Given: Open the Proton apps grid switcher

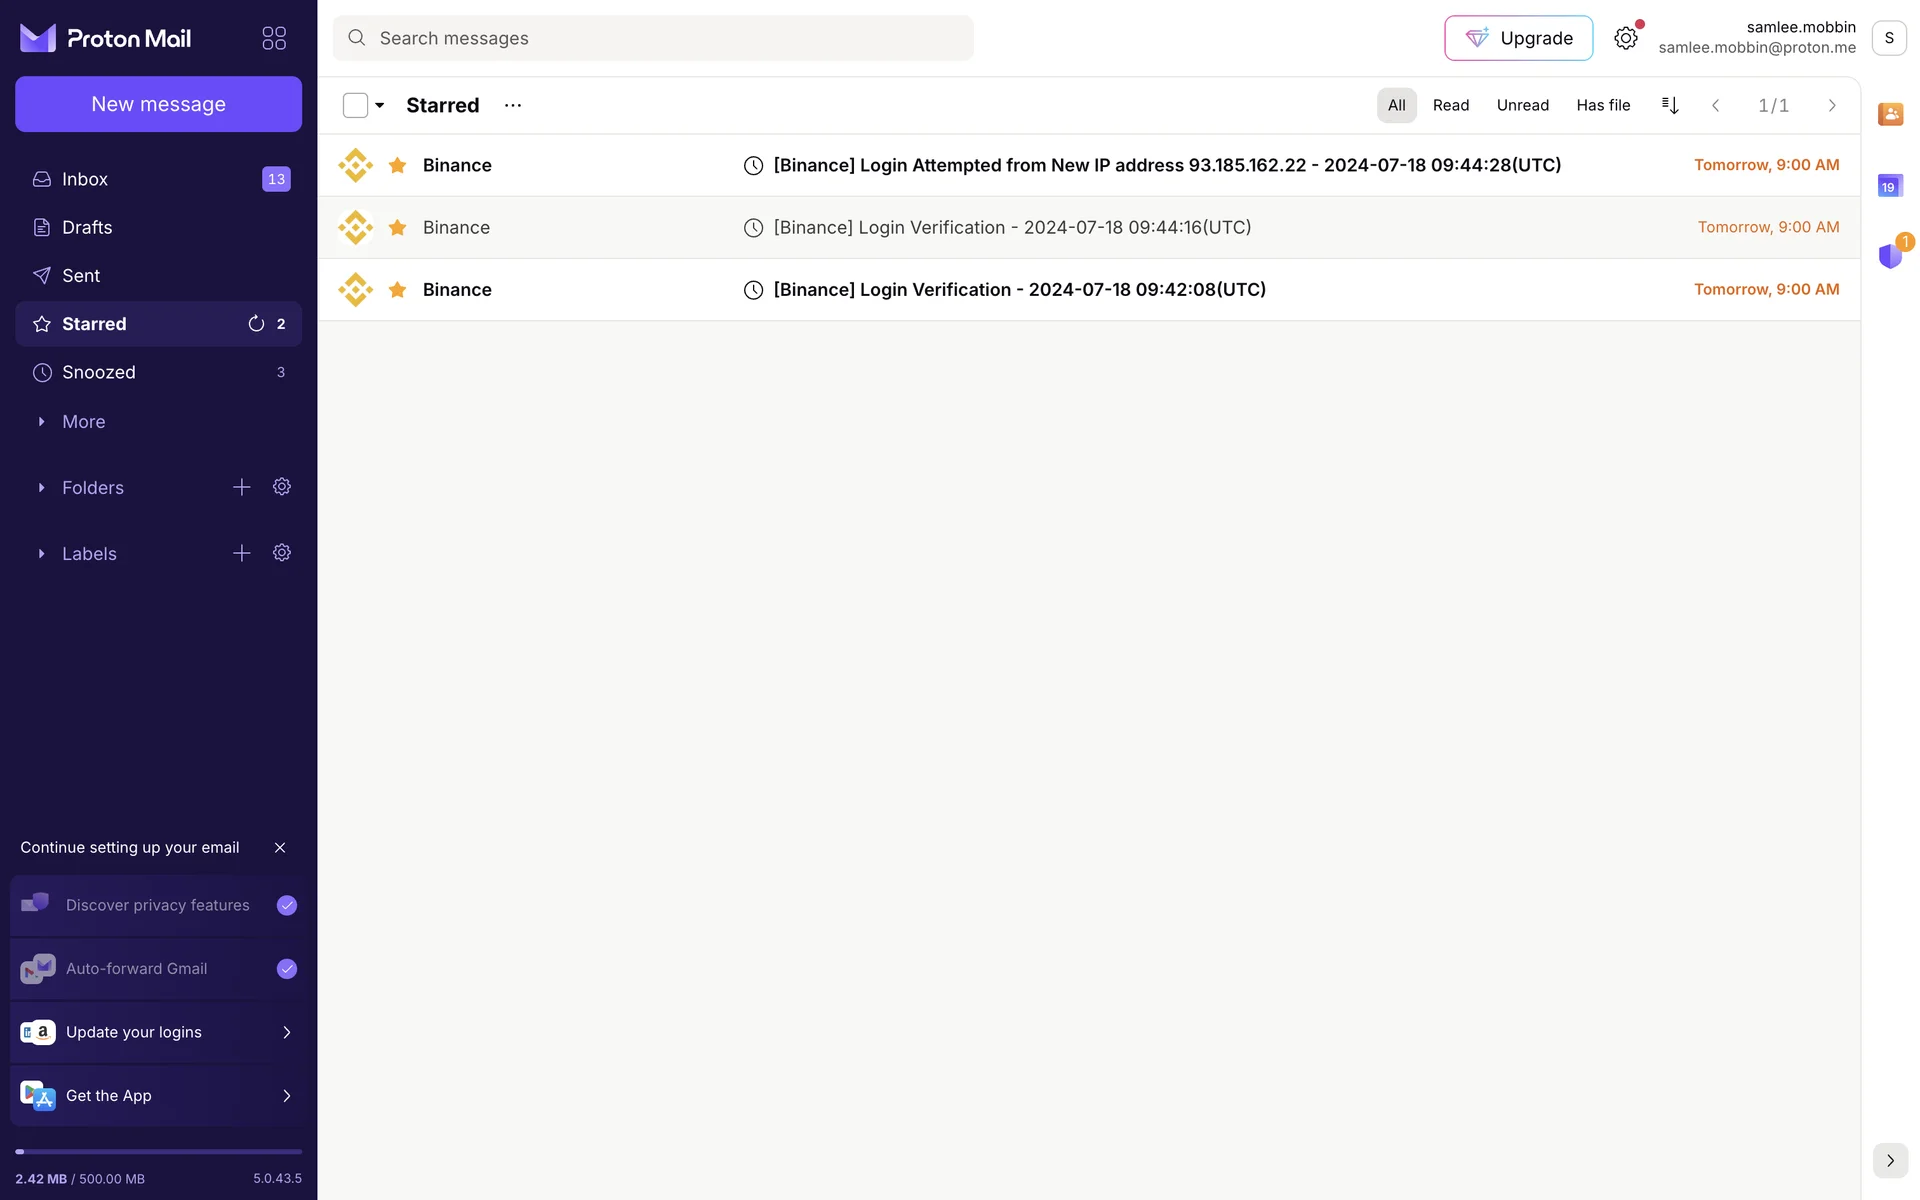Looking at the screenshot, I should point(274,38).
